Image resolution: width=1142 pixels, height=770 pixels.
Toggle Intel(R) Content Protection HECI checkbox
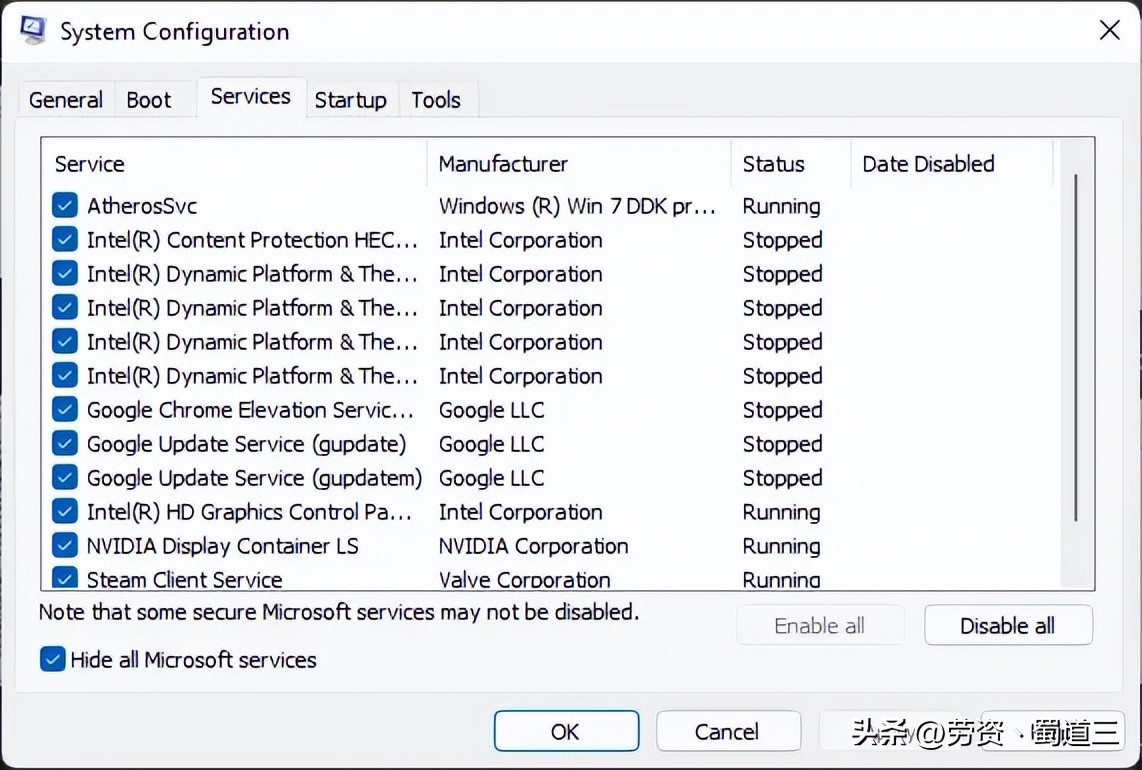point(65,240)
